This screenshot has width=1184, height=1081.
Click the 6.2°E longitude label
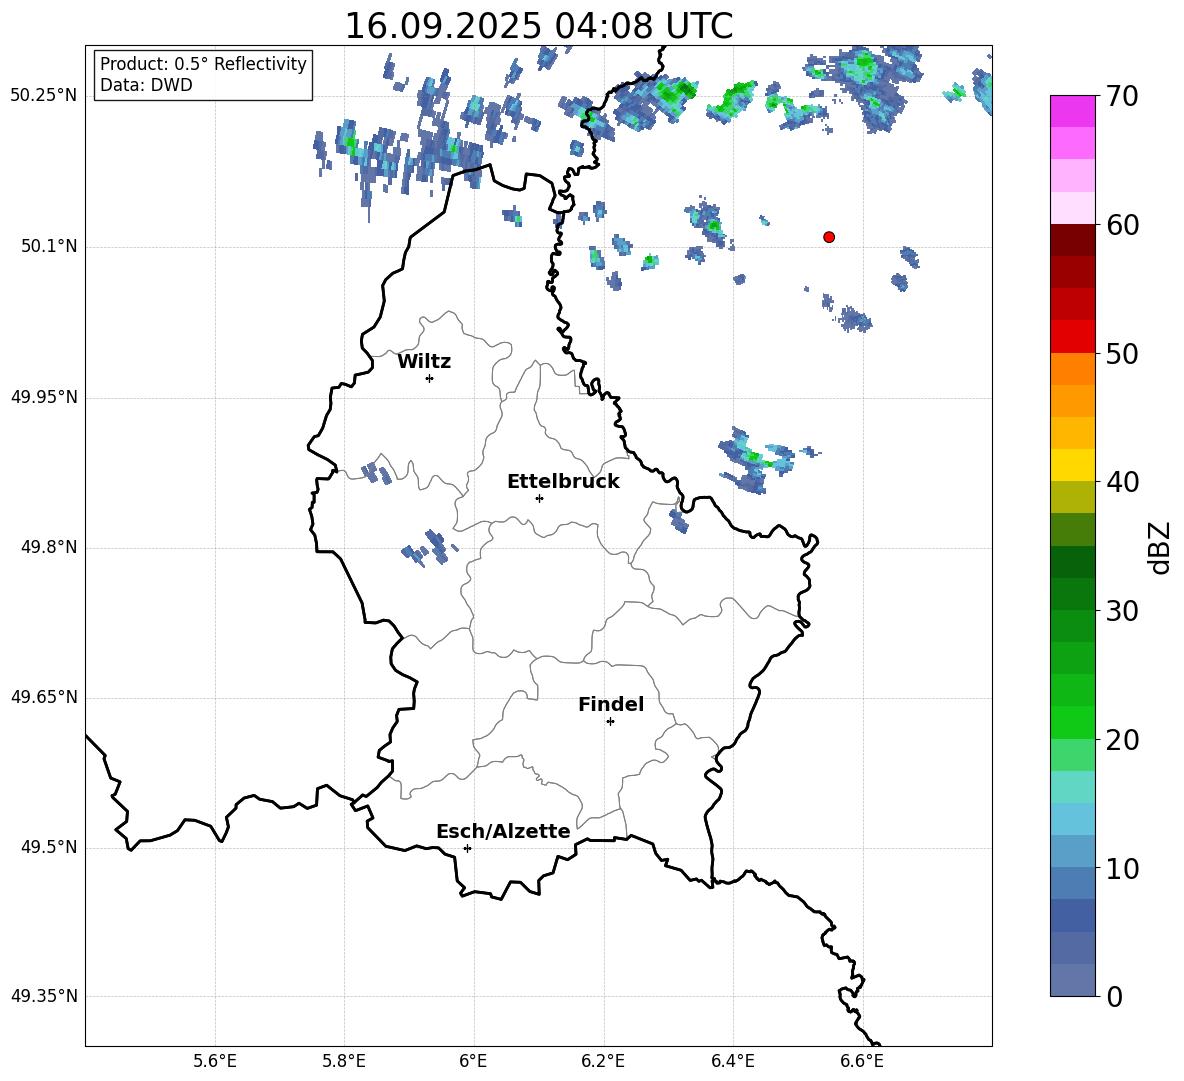tap(603, 1062)
